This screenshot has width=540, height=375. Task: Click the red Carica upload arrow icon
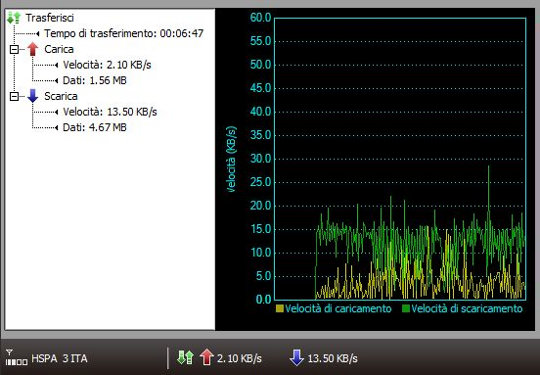[33, 49]
